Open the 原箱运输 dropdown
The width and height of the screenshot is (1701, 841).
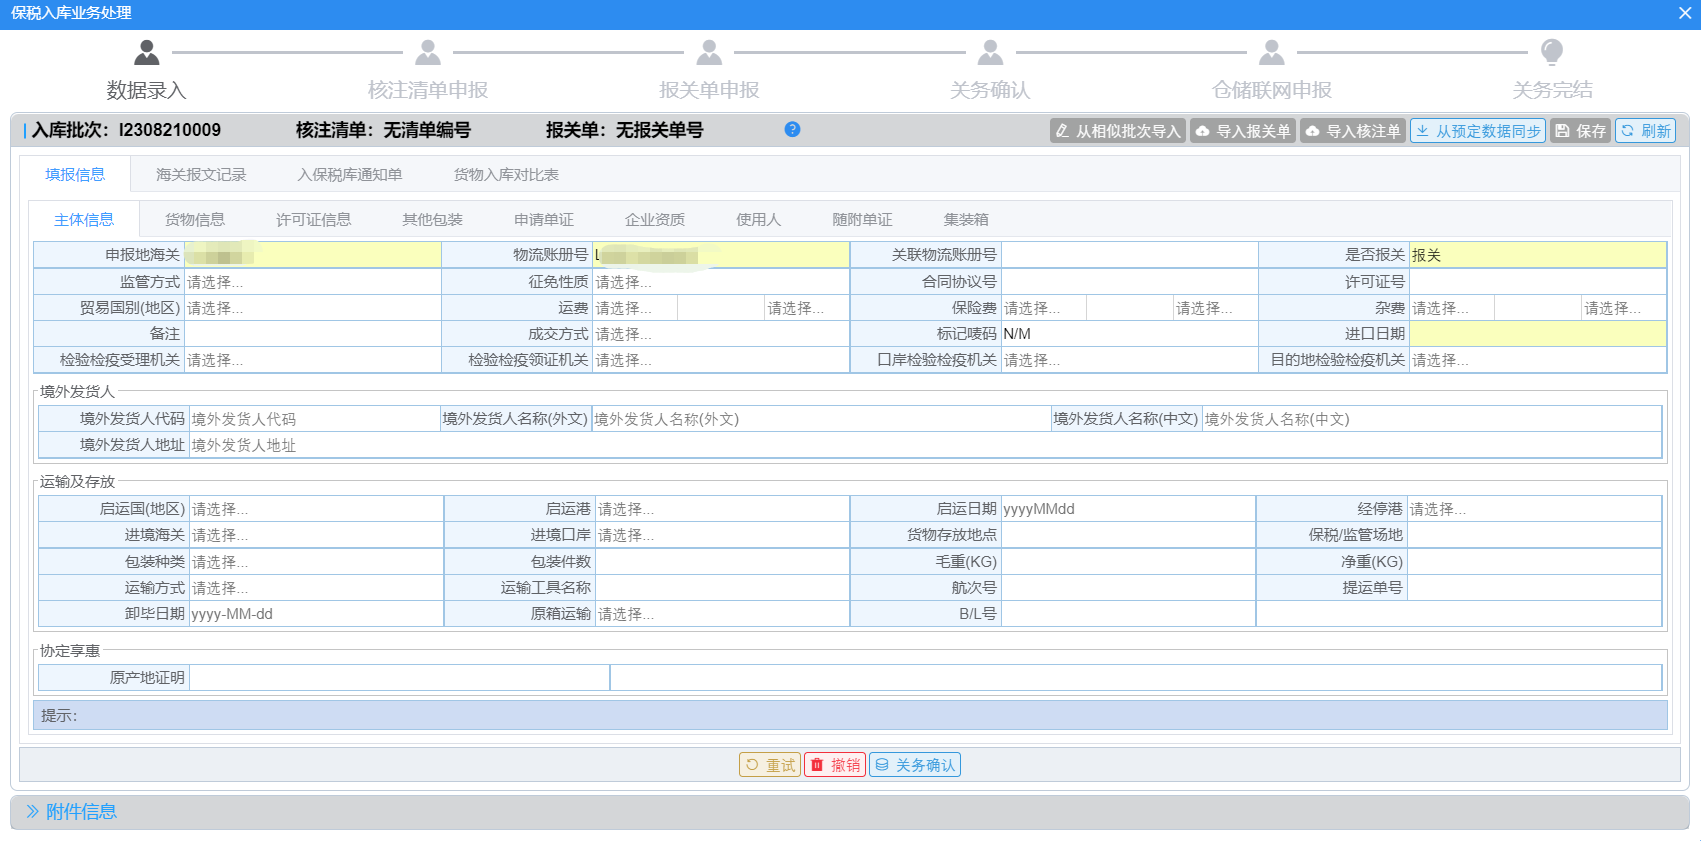click(722, 614)
